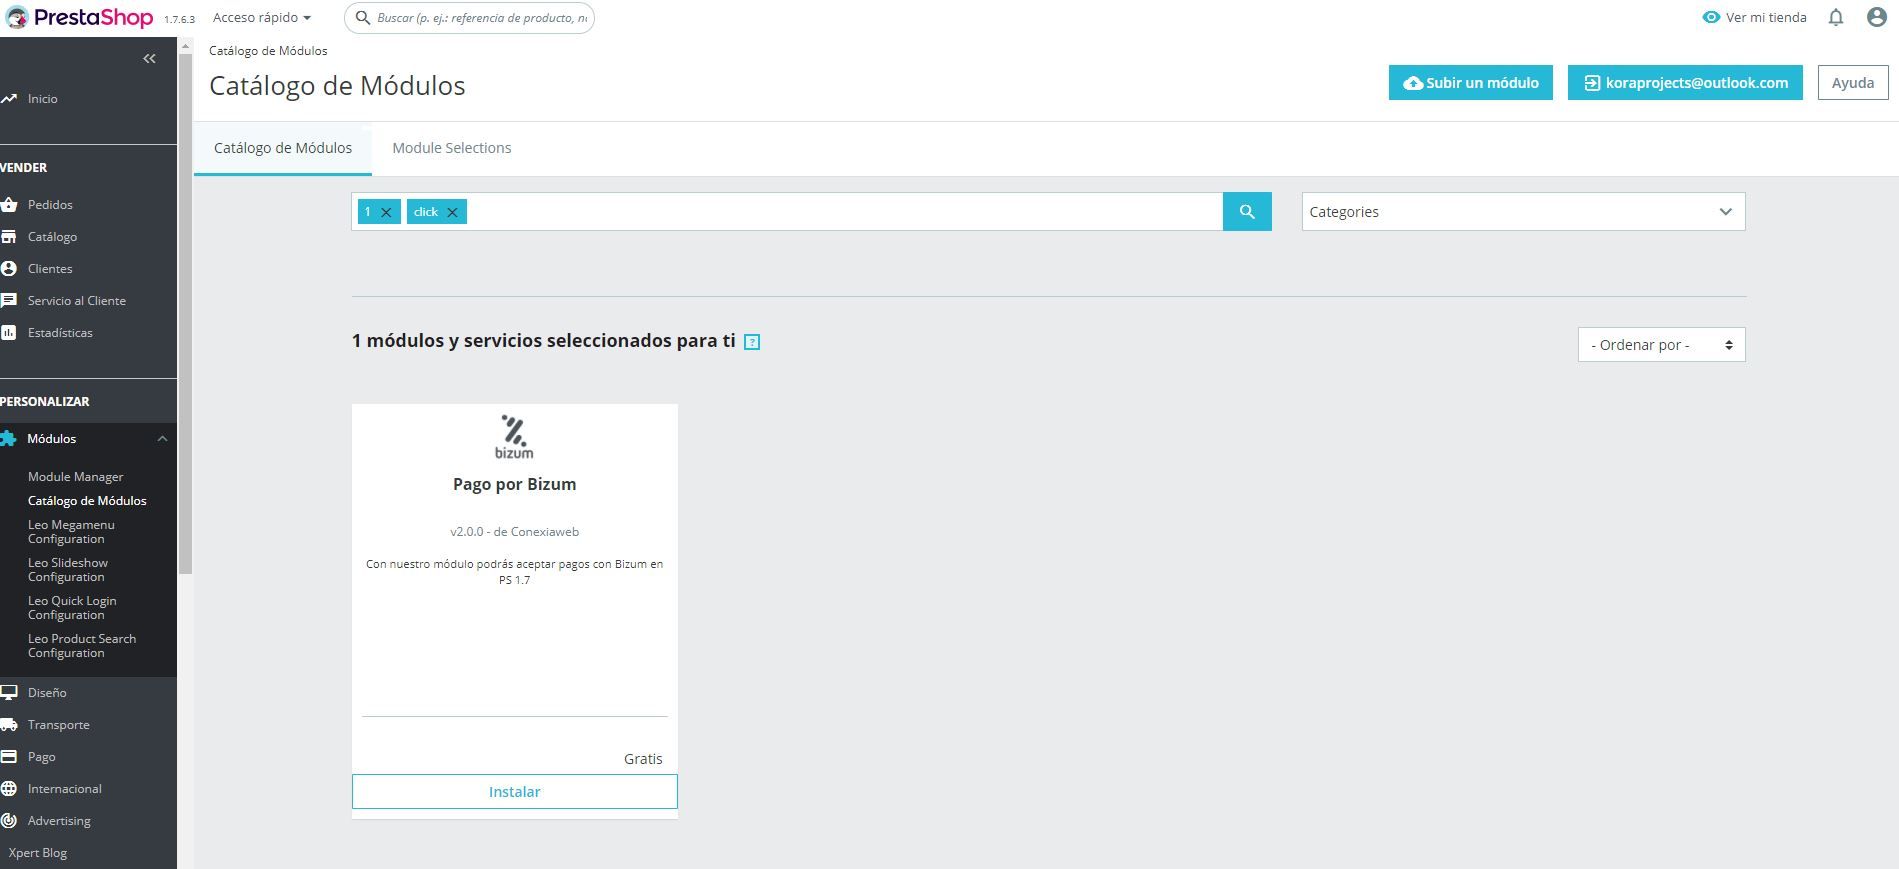Click the Catálogo store icon
1899x869 pixels.
[x=9, y=237]
